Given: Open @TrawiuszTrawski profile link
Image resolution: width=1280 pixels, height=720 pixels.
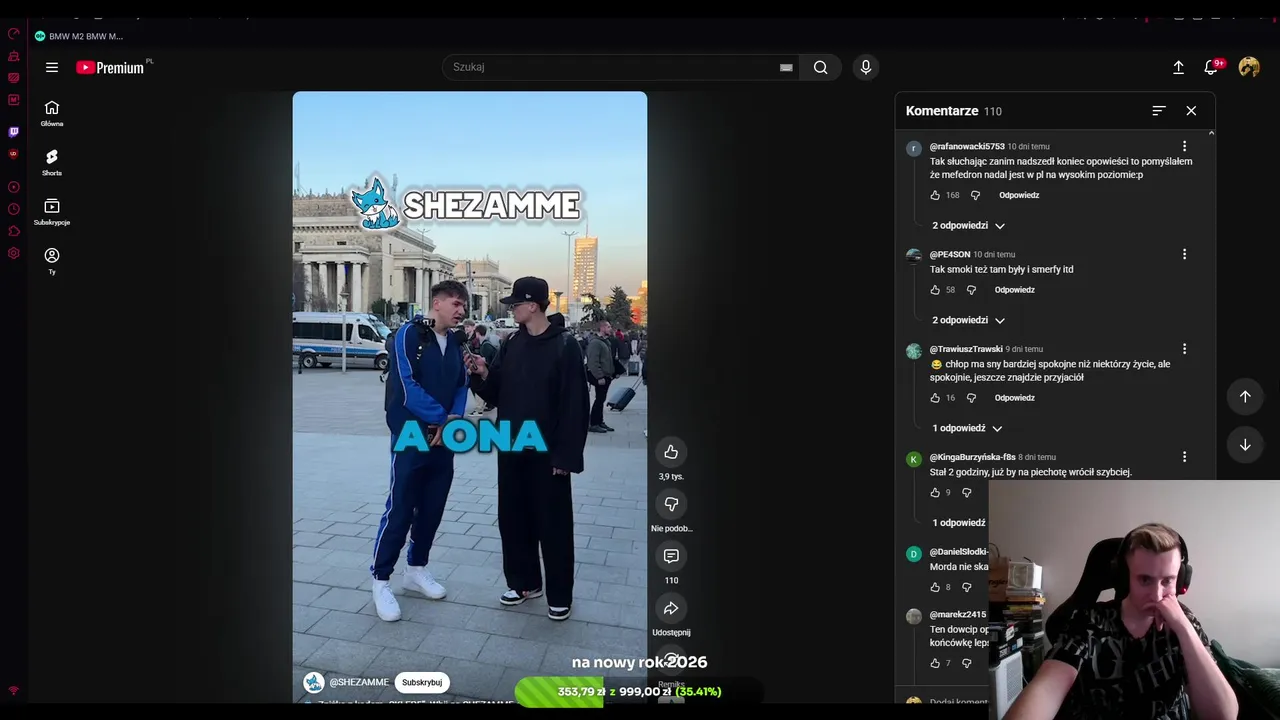Looking at the screenshot, I should (966, 349).
